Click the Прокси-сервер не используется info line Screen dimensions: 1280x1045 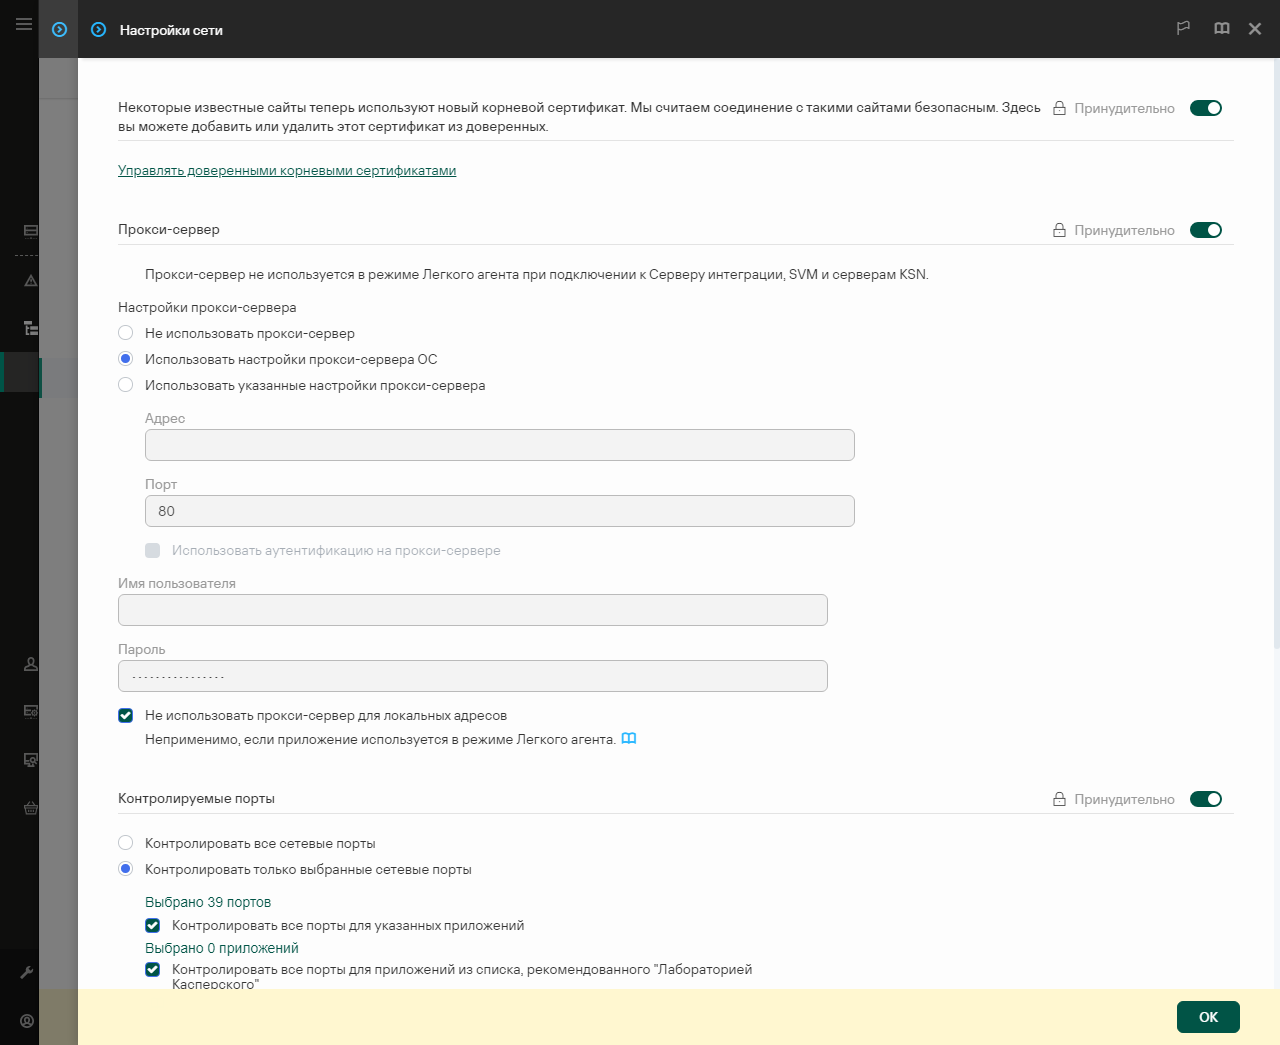coord(537,274)
